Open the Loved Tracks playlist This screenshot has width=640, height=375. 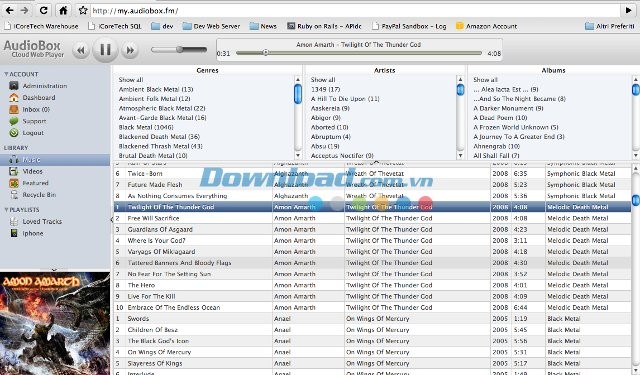(36, 222)
